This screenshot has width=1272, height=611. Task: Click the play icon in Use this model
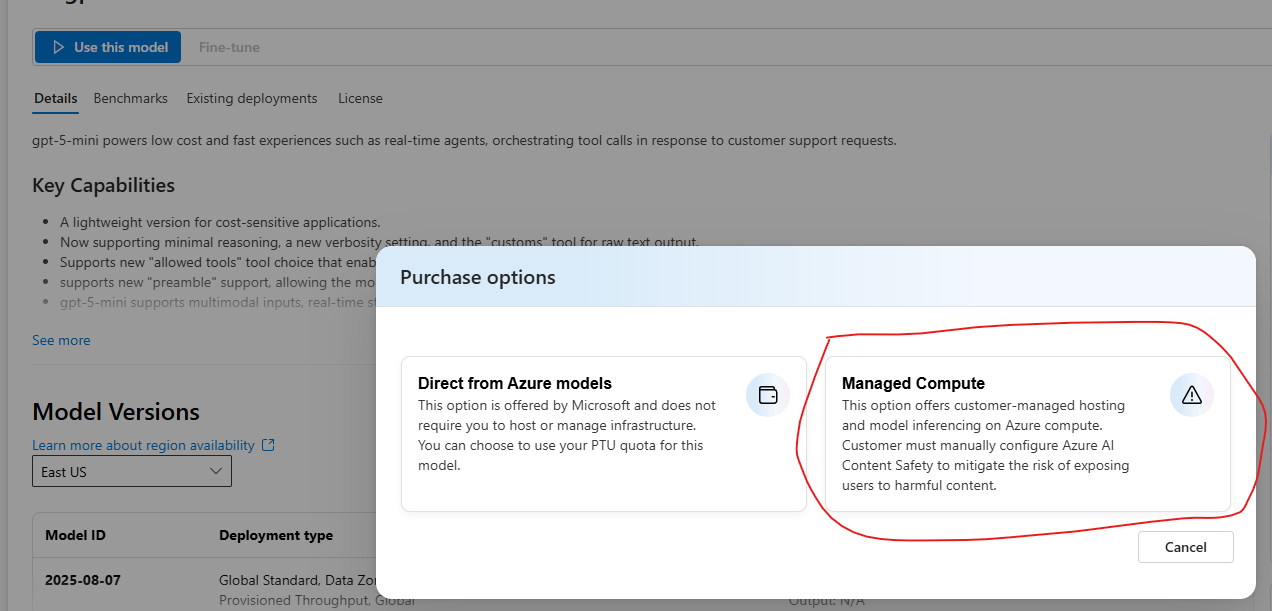(57, 48)
